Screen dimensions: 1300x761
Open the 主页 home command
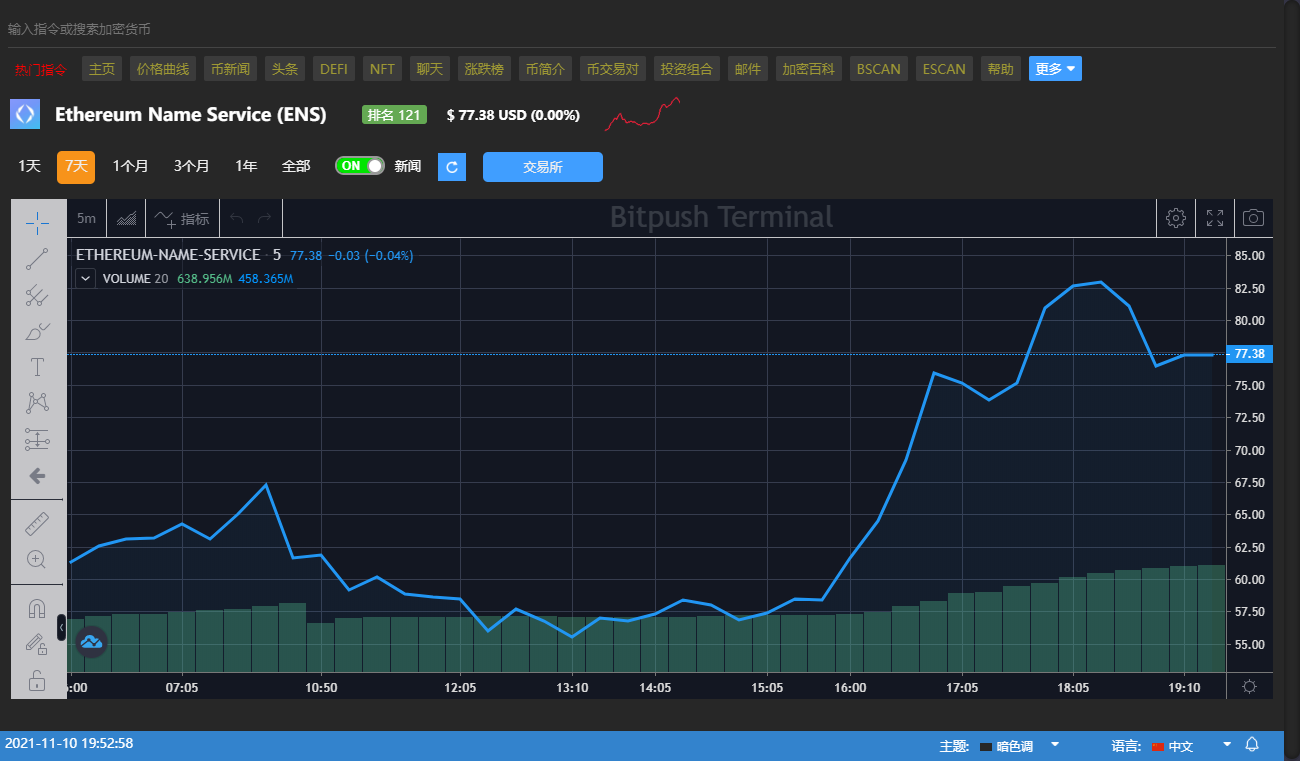pos(102,69)
